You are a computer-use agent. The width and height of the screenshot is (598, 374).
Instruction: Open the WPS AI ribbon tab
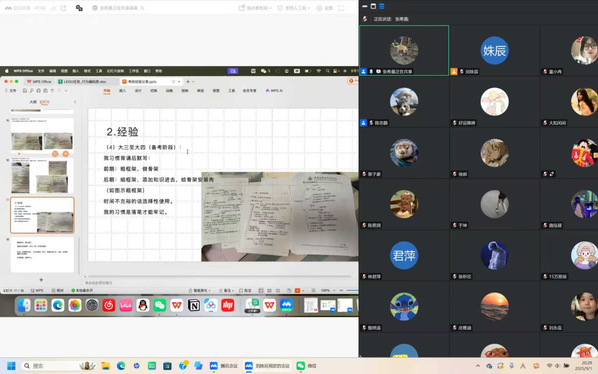(x=274, y=91)
